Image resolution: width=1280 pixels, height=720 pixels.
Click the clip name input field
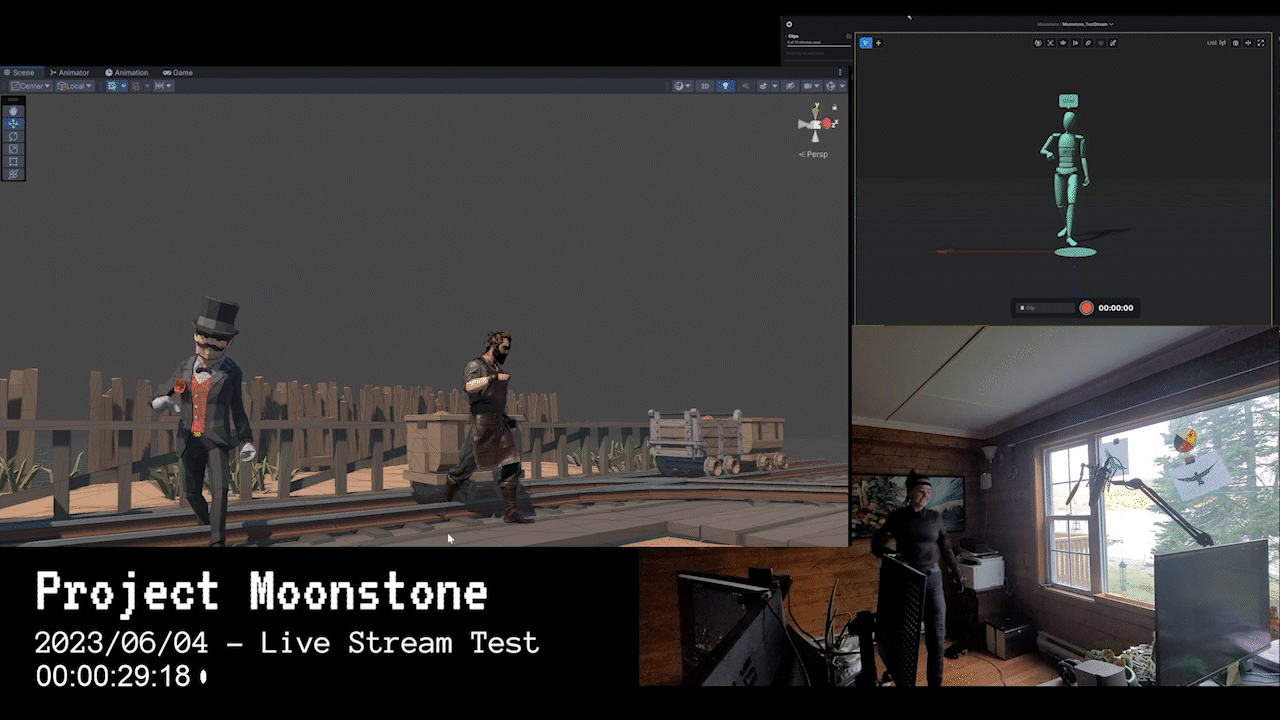coord(1044,308)
